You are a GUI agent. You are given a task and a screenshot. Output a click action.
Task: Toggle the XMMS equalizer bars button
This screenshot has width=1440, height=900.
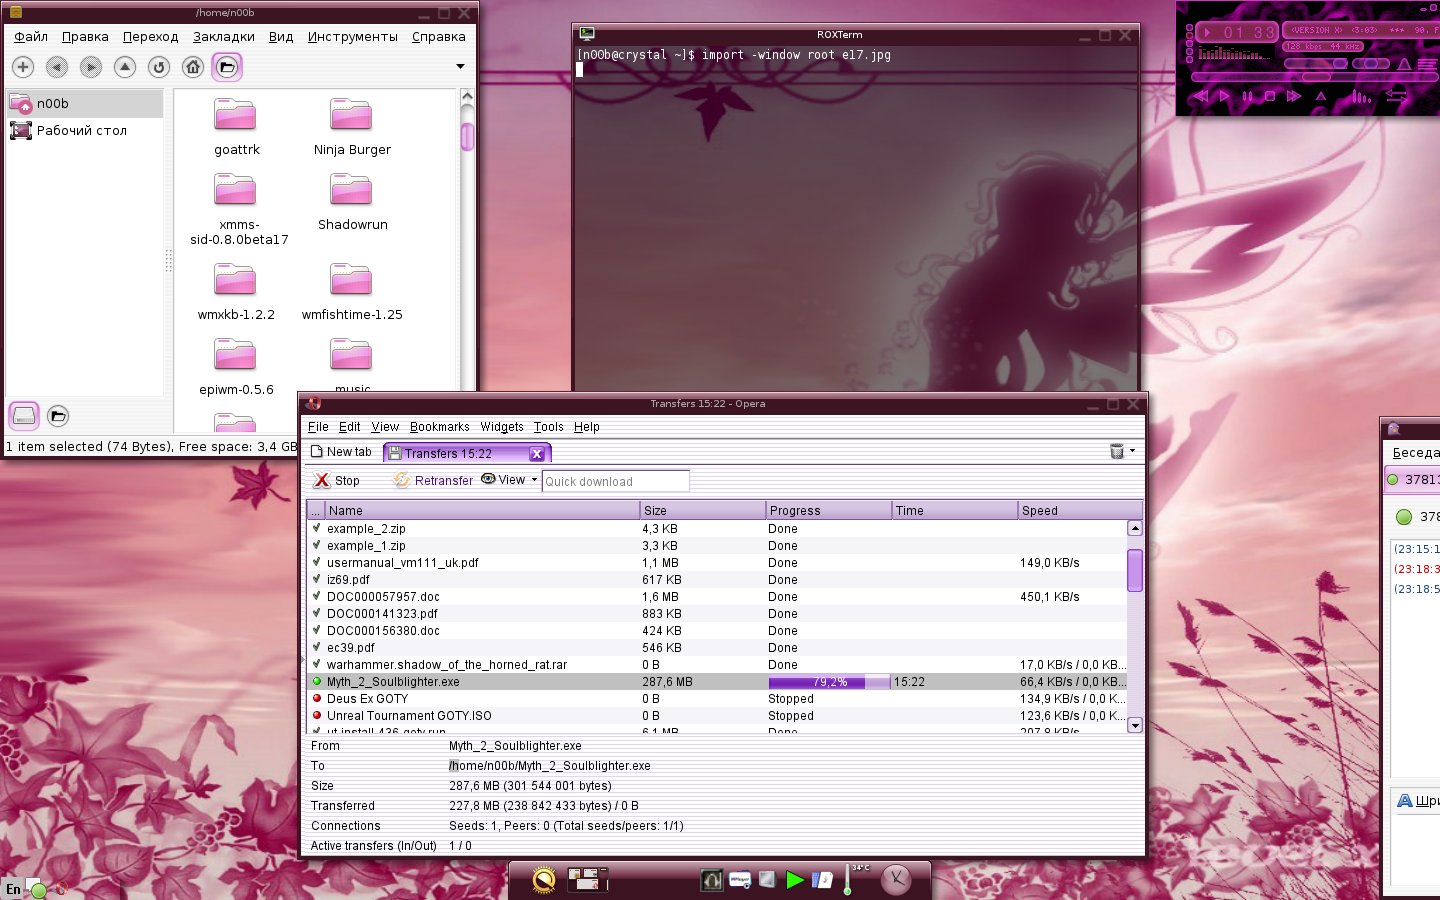pos(1361,96)
